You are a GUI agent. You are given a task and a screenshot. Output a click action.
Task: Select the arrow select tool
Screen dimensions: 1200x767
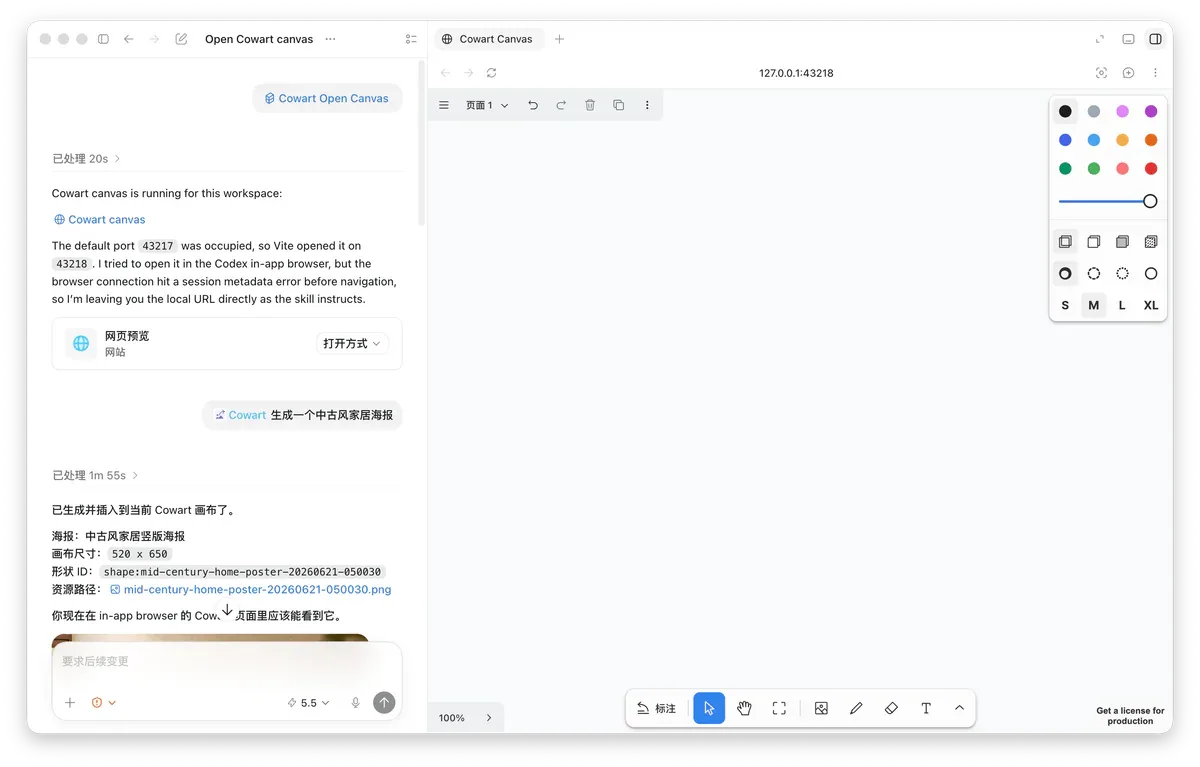click(x=709, y=708)
